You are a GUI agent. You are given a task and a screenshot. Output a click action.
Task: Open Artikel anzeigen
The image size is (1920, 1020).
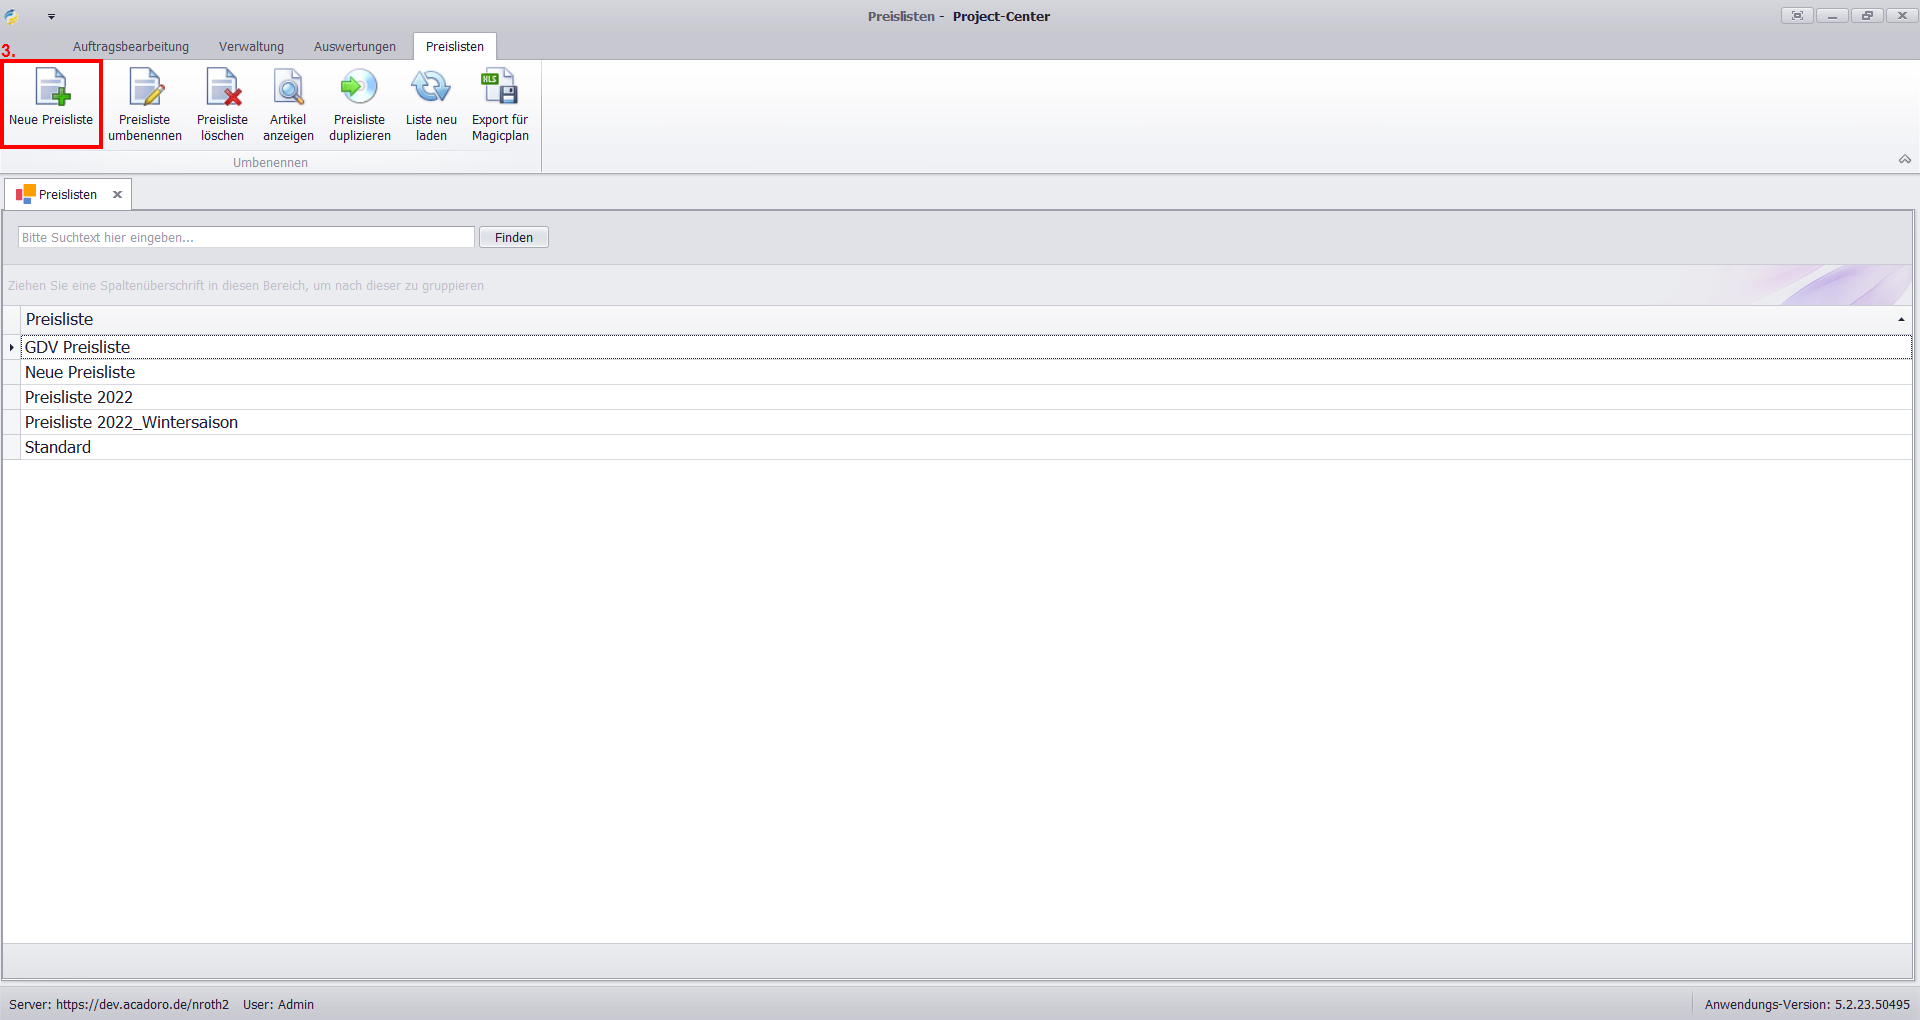click(288, 88)
